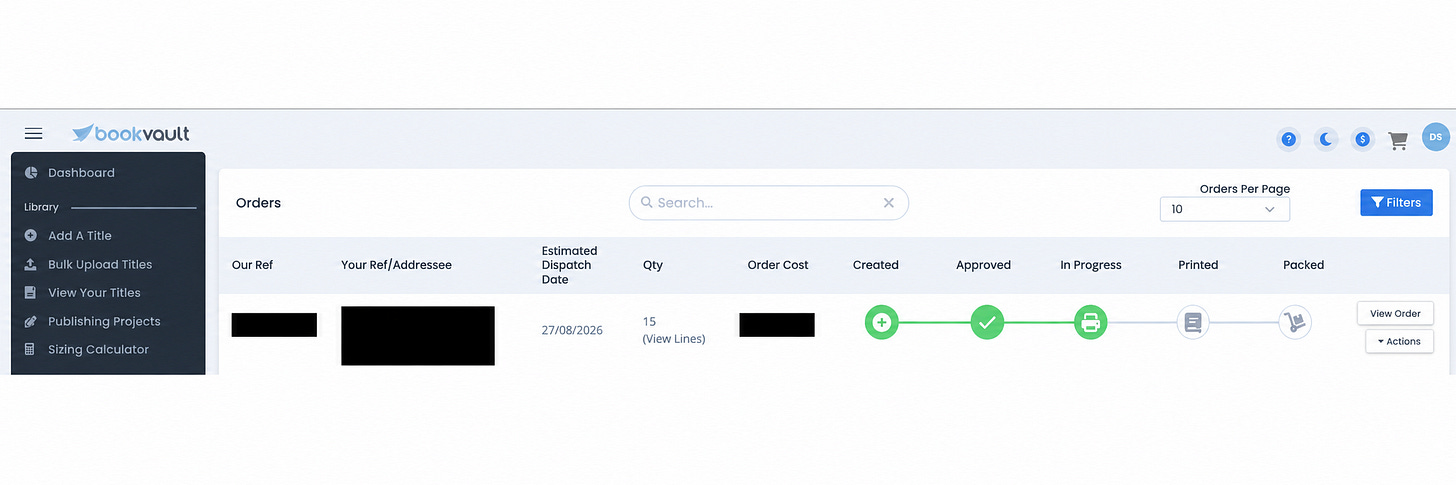Click the View Order button

[x=1395, y=313]
